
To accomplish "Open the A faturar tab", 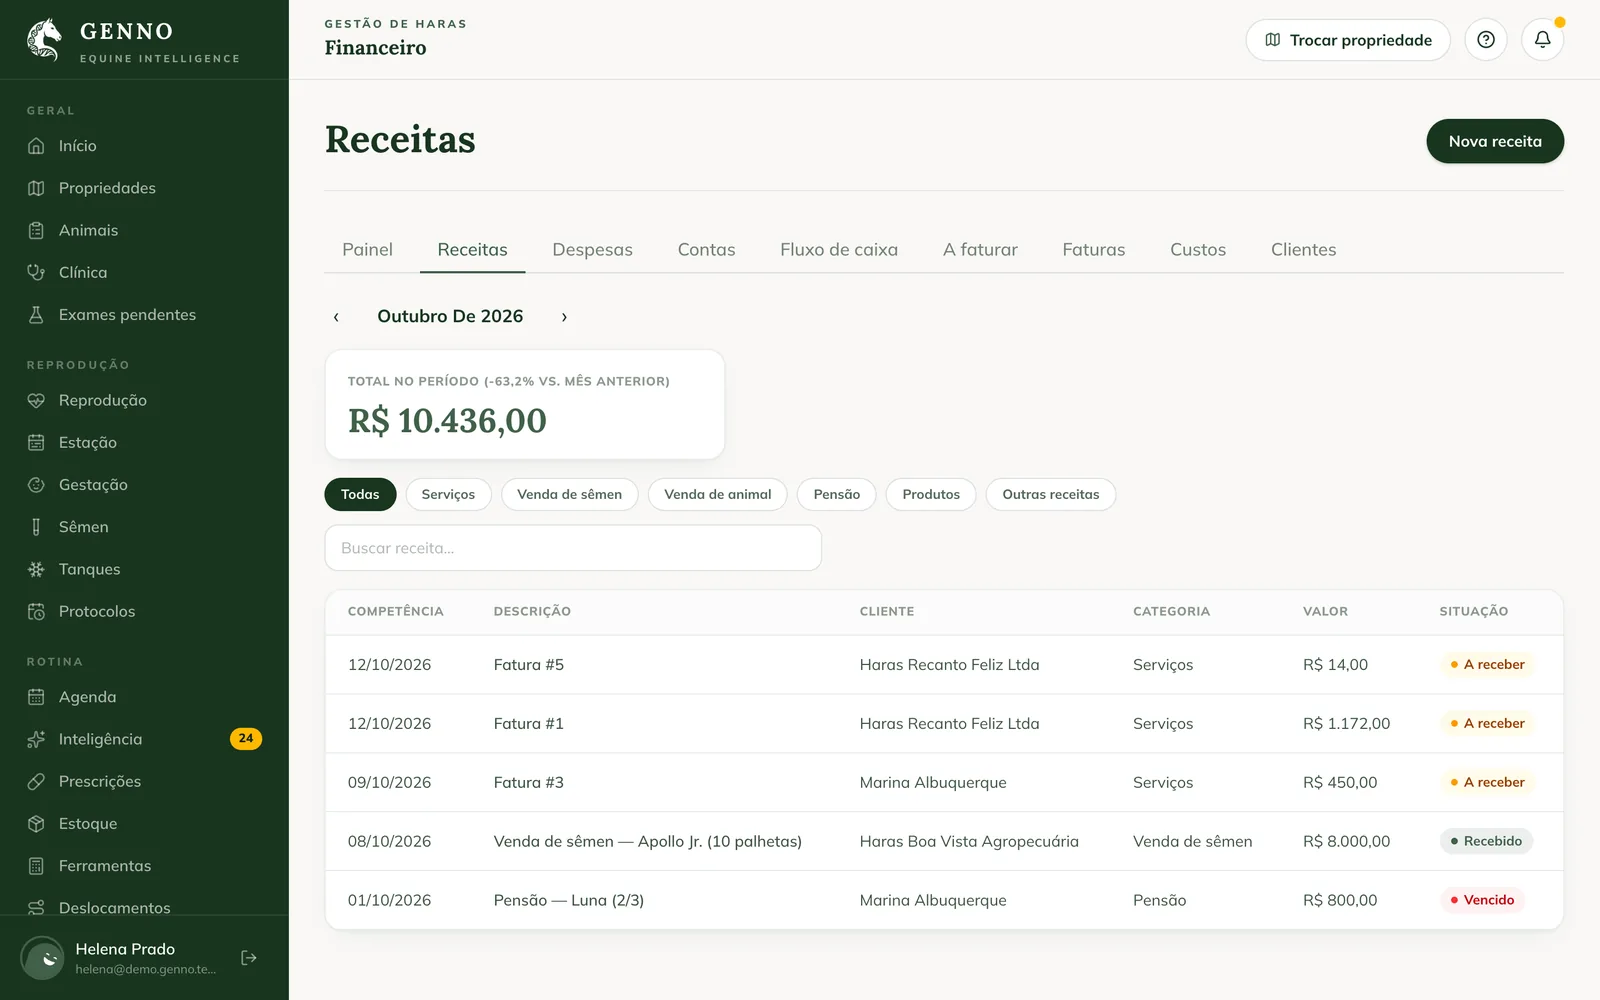I will click(x=980, y=250).
